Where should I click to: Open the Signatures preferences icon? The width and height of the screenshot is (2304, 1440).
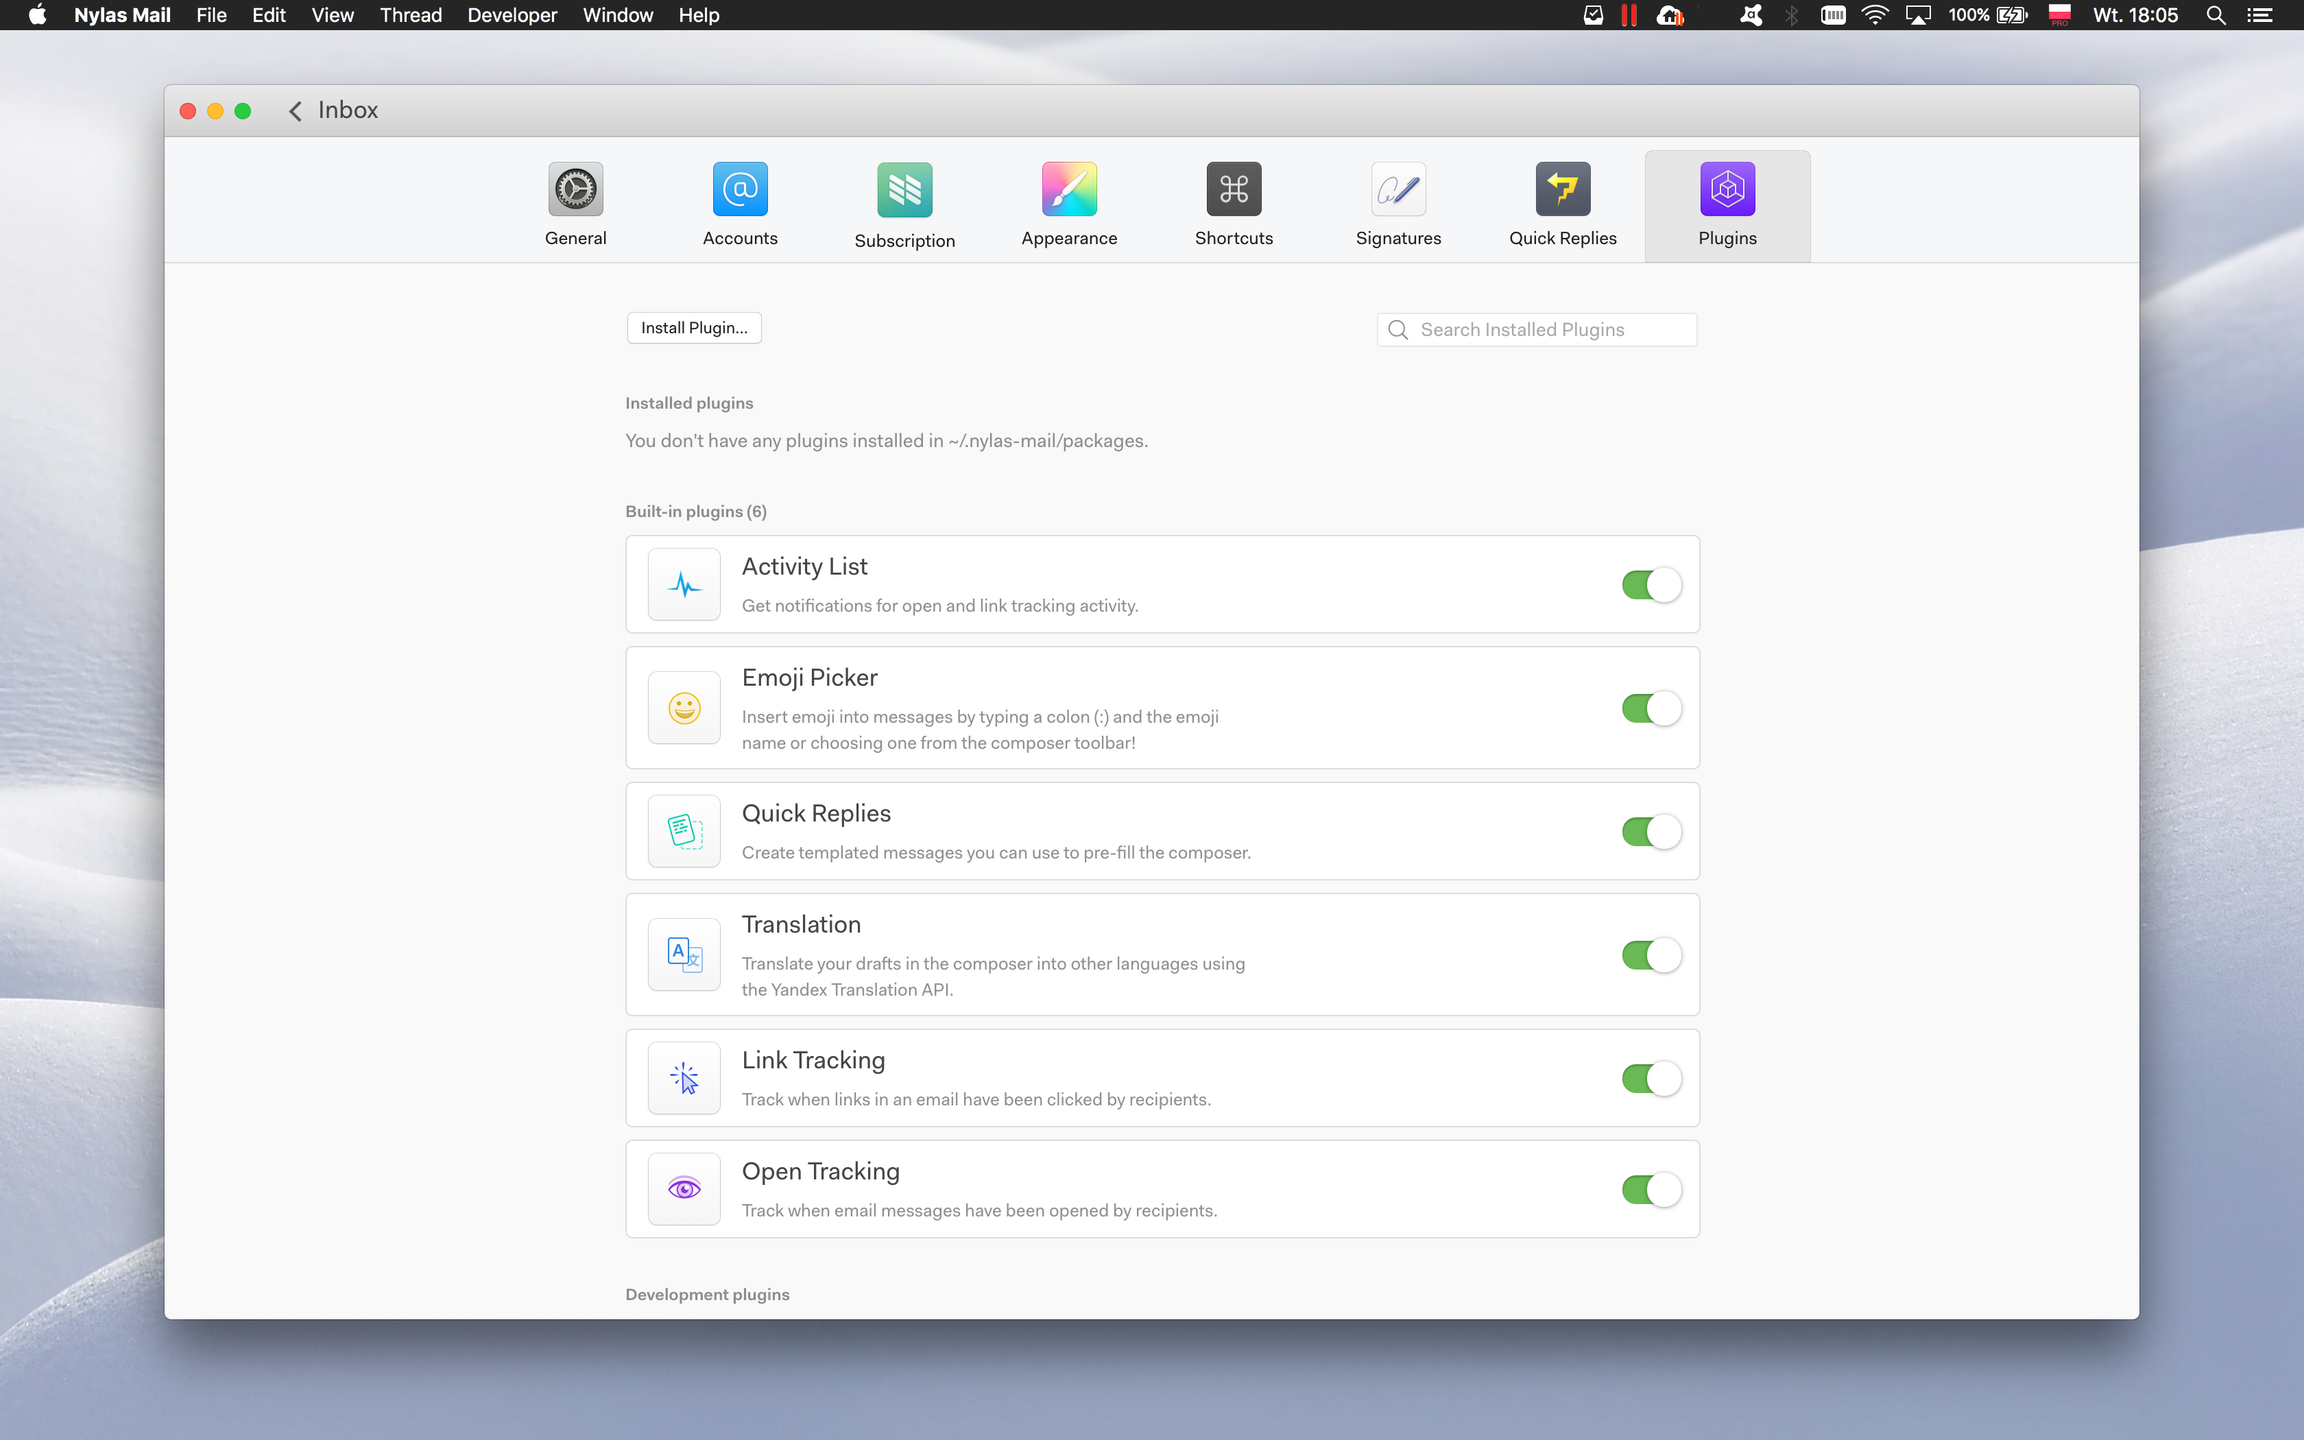click(1398, 189)
